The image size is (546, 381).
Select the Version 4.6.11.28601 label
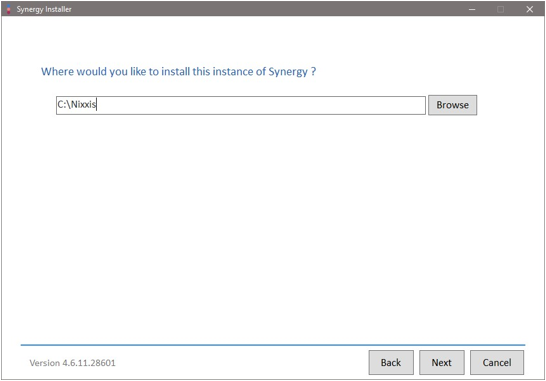point(72,363)
